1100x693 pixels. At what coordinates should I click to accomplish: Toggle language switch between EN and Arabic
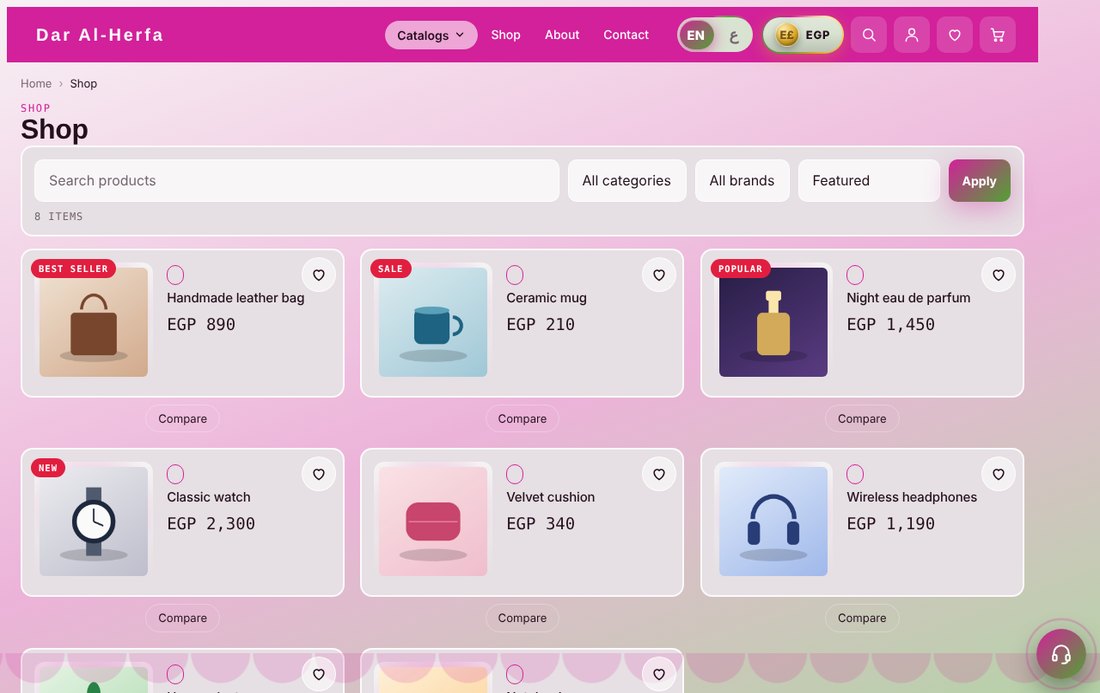[x=714, y=35]
